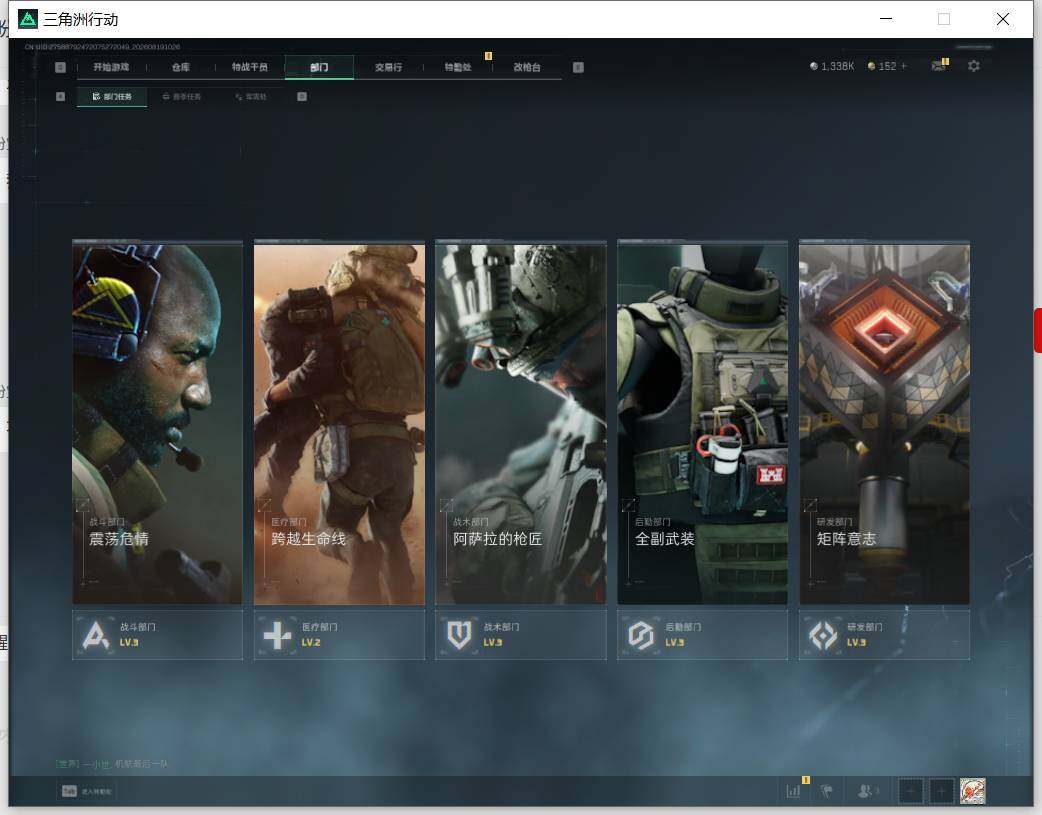Screen dimensions: 1042x815
Task: Click the 三角洲行动 window title icon
Action: 28,19
